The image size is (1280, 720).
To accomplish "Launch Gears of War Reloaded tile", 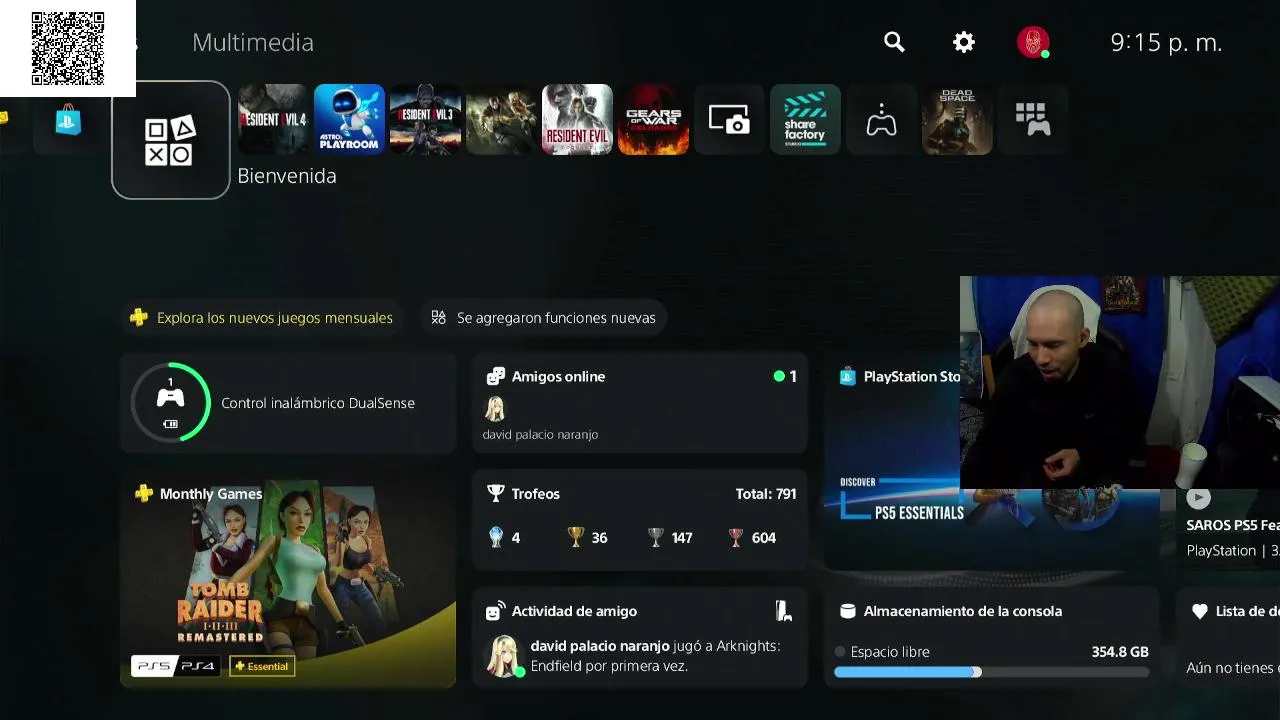I will pyautogui.click(x=653, y=119).
